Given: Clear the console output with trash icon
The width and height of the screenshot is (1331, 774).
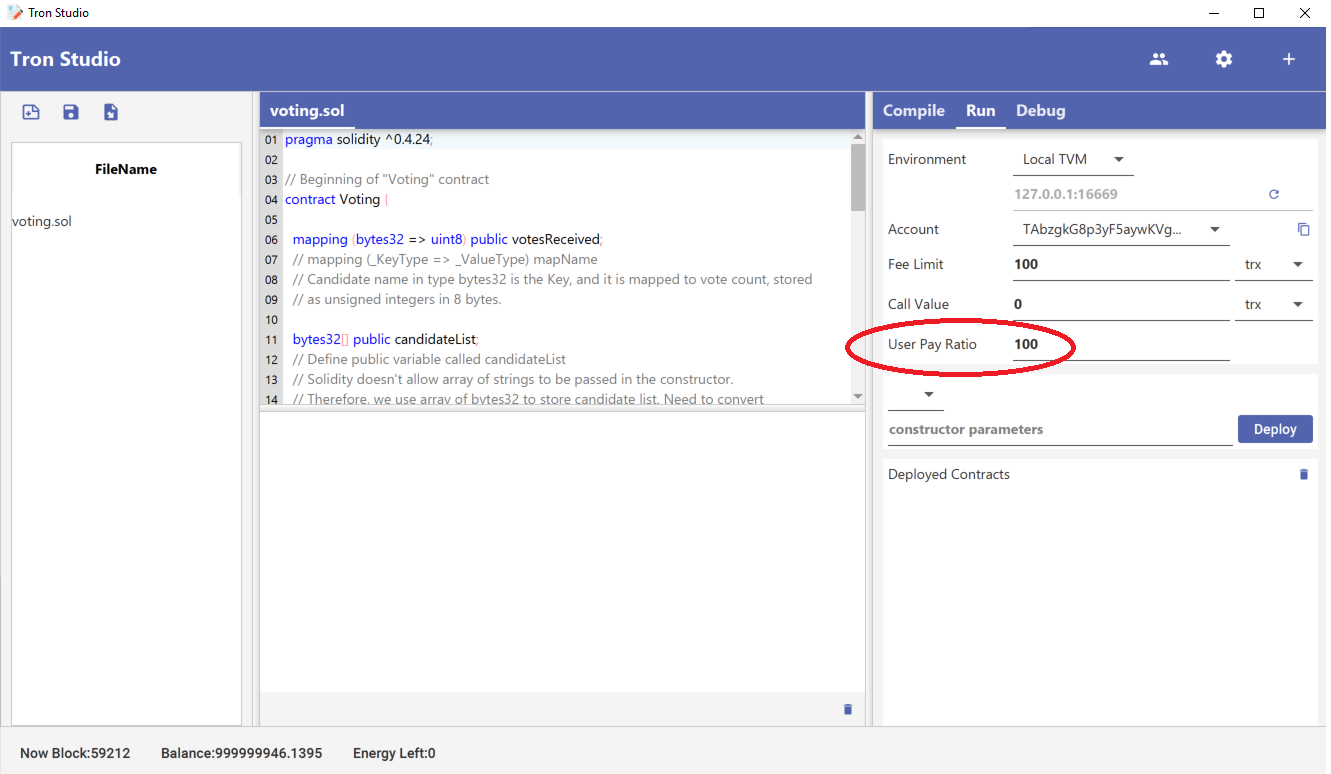Looking at the screenshot, I should pos(848,709).
